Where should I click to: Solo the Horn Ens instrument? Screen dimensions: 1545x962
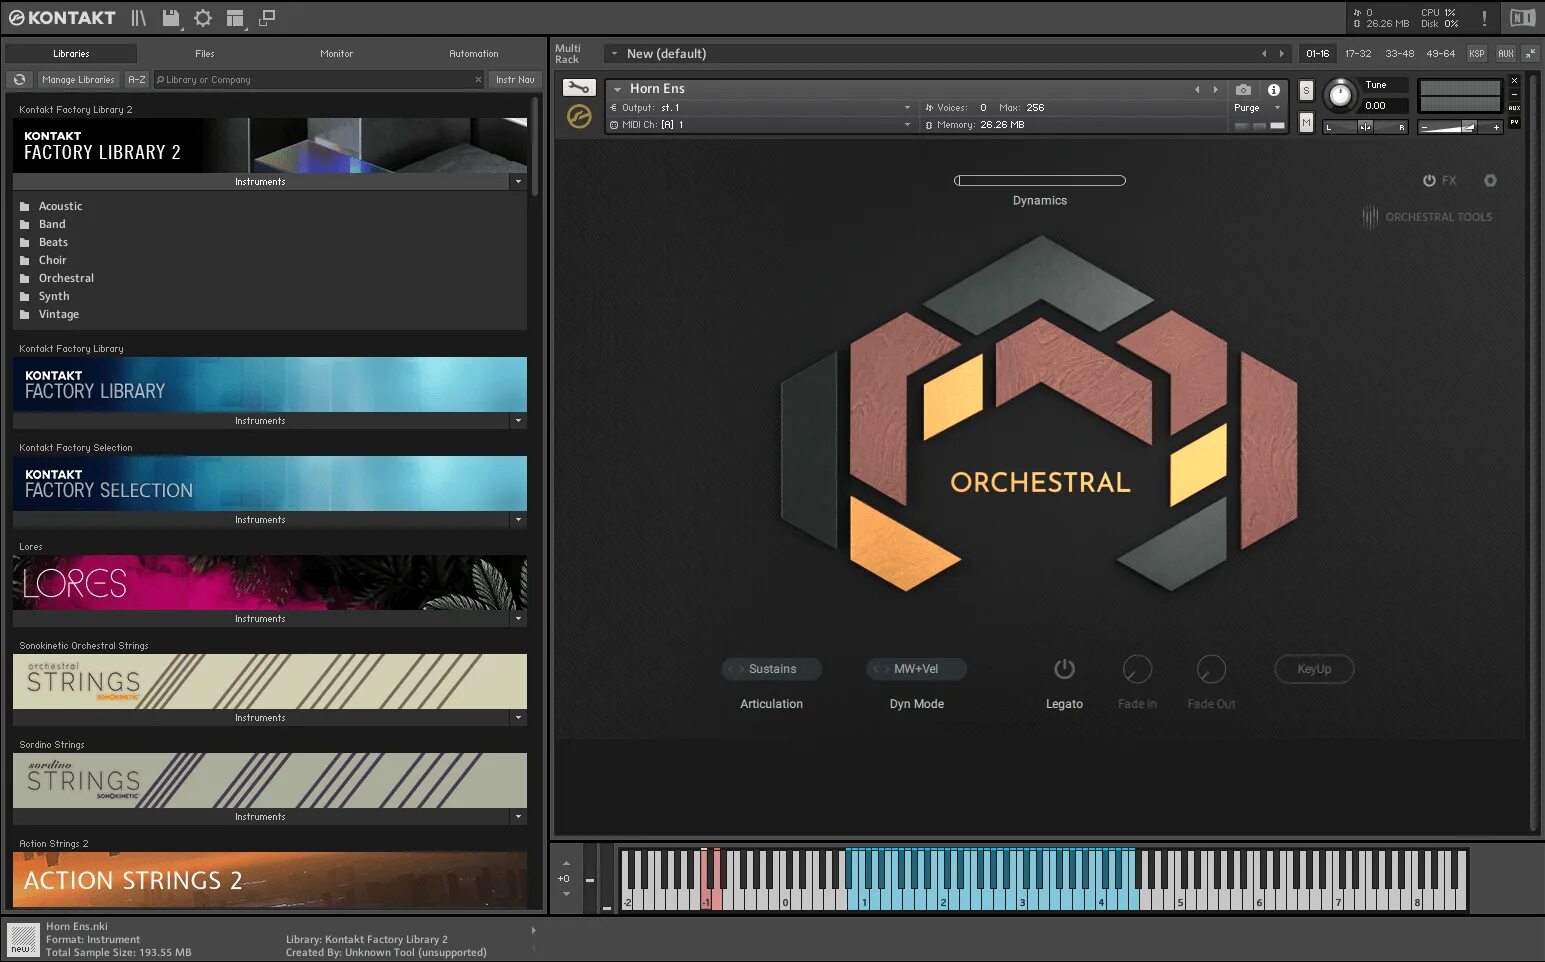[x=1306, y=90]
